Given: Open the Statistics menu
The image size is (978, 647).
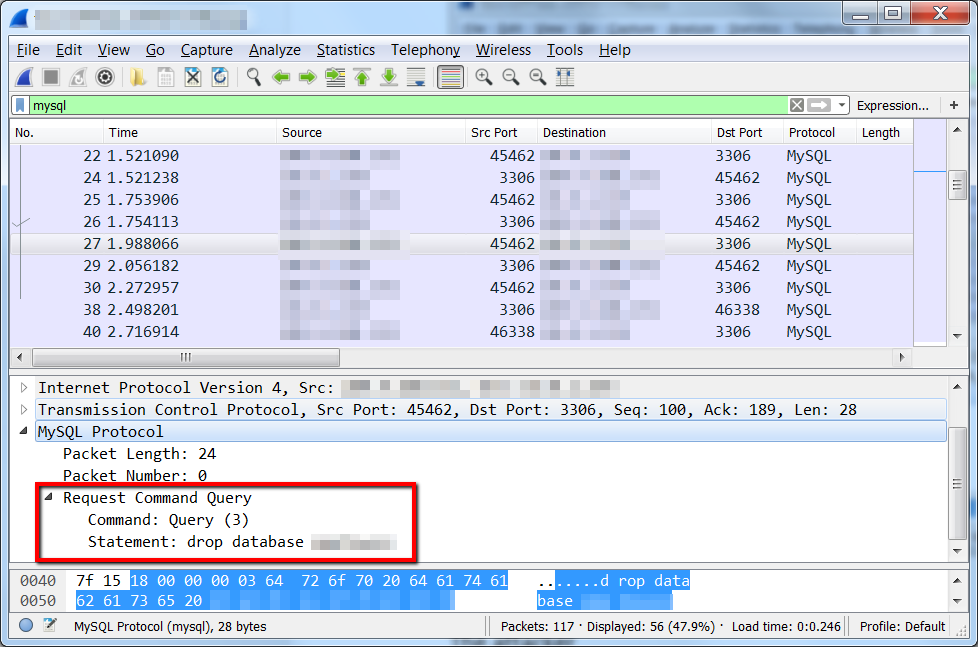Looking at the screenshot, I should pyautogui.click(x=346, y=50).
